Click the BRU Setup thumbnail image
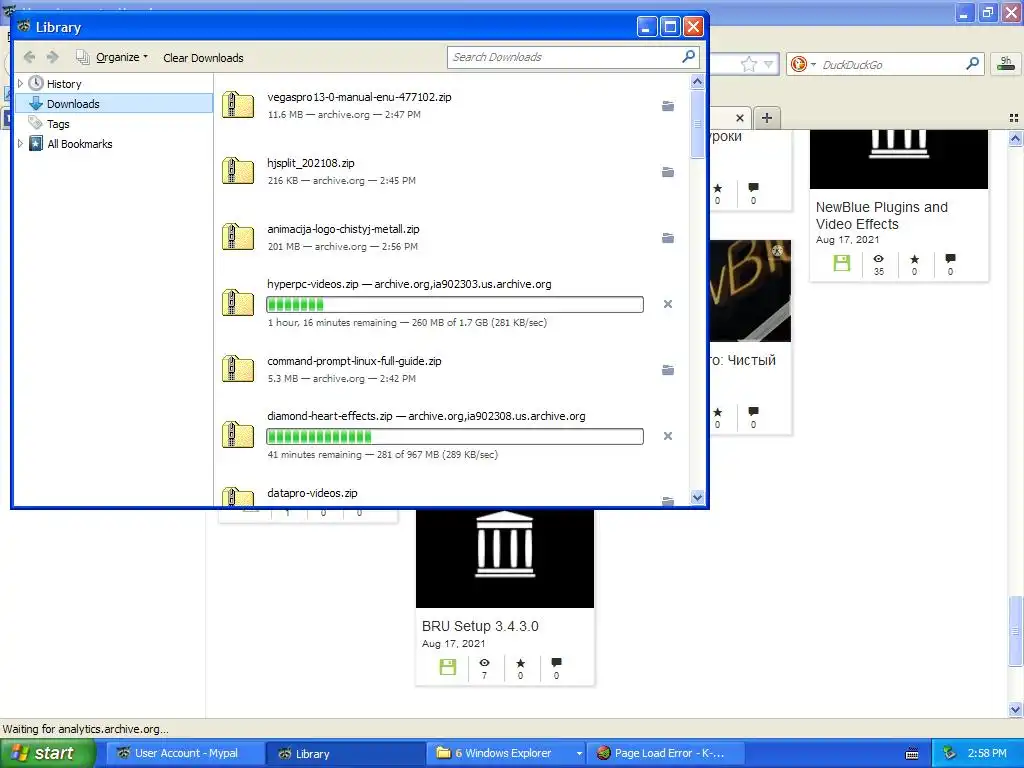This screenshot has height=768, width=1024. 505,558
